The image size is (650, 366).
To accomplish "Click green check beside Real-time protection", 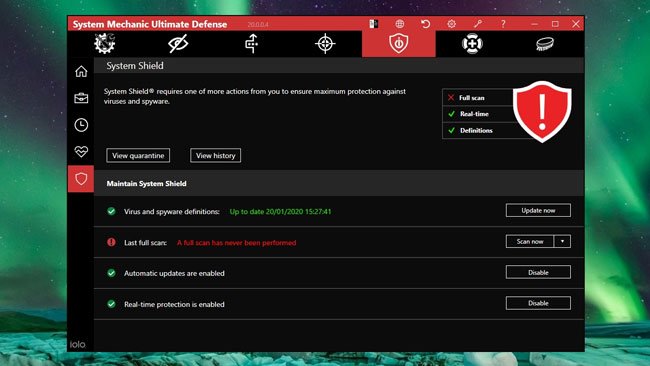I will pos(111,304).
